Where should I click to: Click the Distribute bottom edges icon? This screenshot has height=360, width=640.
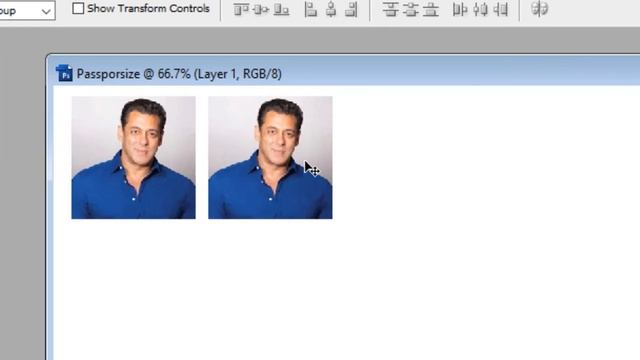tap(431, 9)
